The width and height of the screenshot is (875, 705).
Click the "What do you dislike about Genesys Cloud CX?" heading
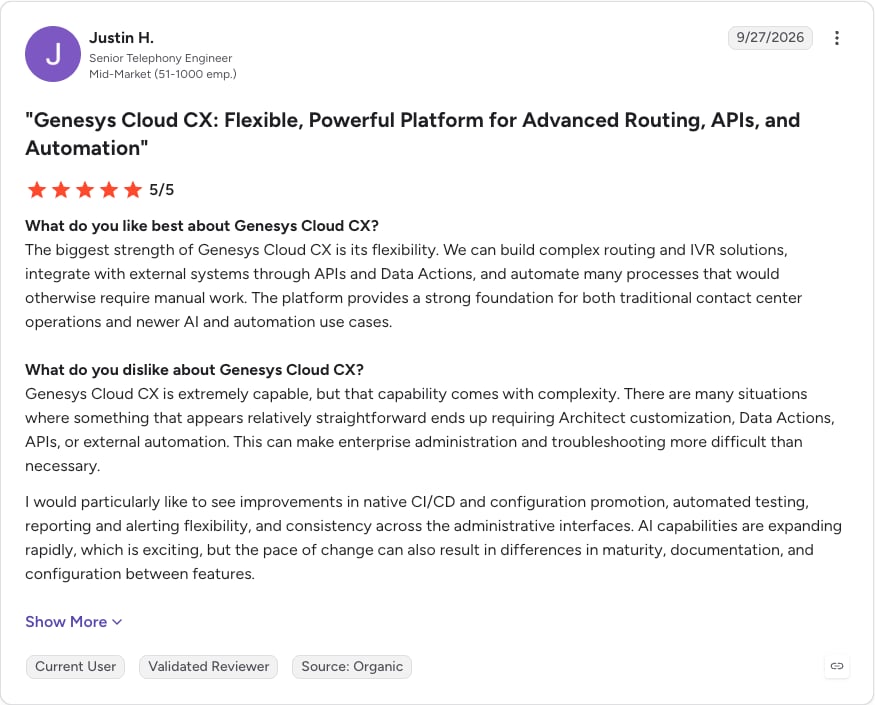click(x=195, y=370)
